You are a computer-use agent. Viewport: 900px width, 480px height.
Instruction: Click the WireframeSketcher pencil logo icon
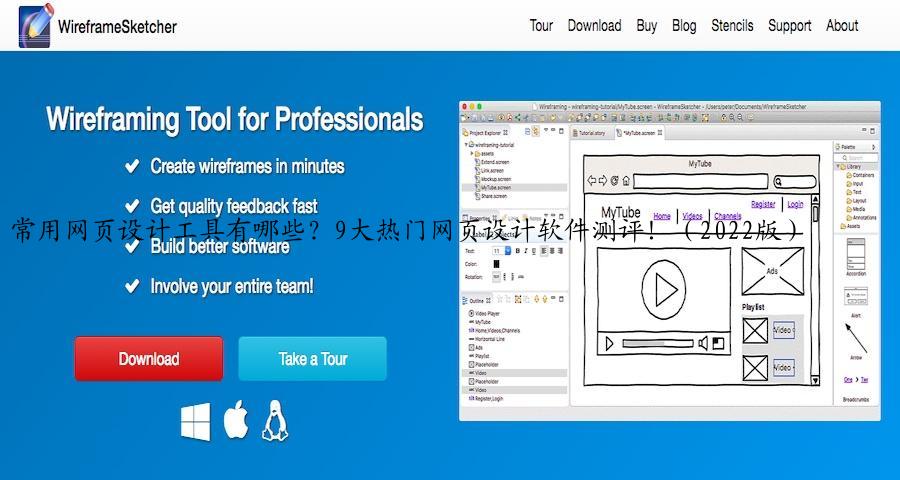36,25
